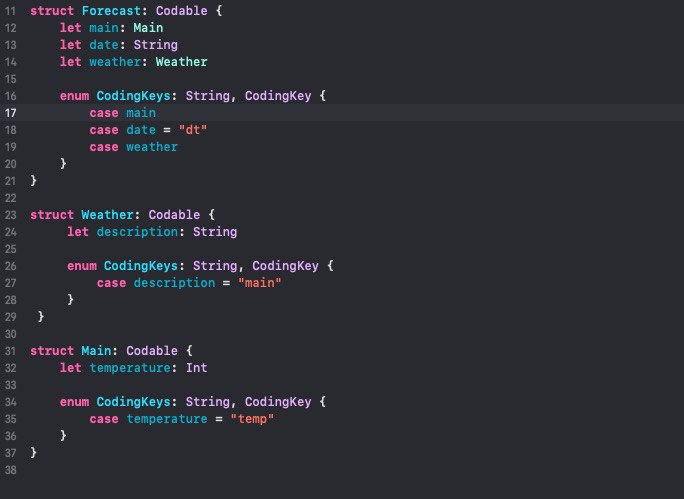Click the 'Main' type on line 12
This screenshot has width=684, height=499.
pyautogui.click(x=148, y=28)
